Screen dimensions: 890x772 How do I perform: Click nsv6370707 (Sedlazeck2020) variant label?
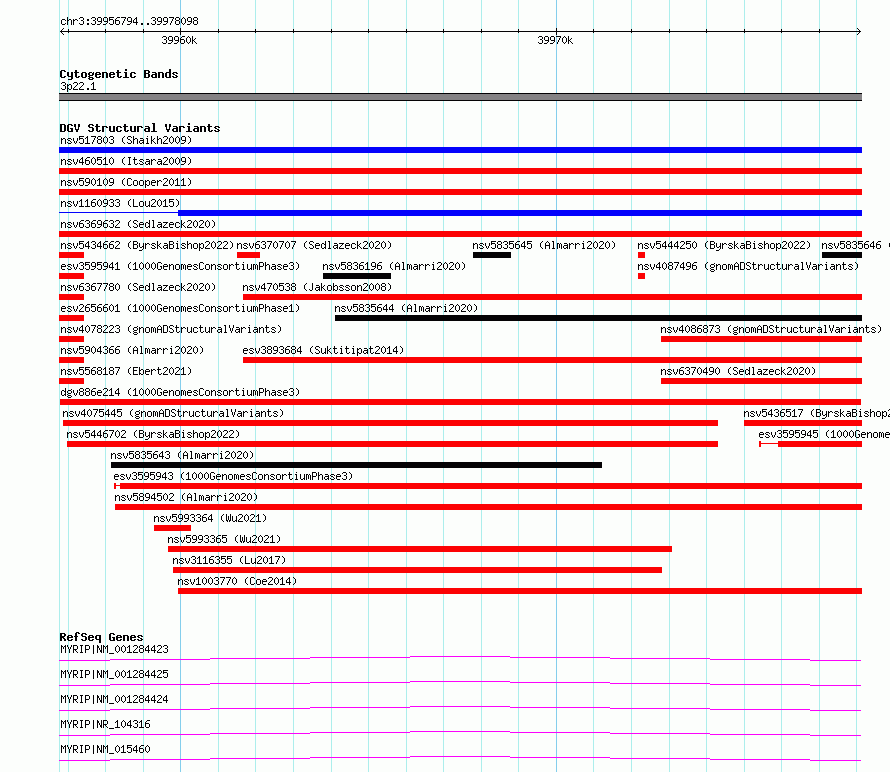click(314, 245)
